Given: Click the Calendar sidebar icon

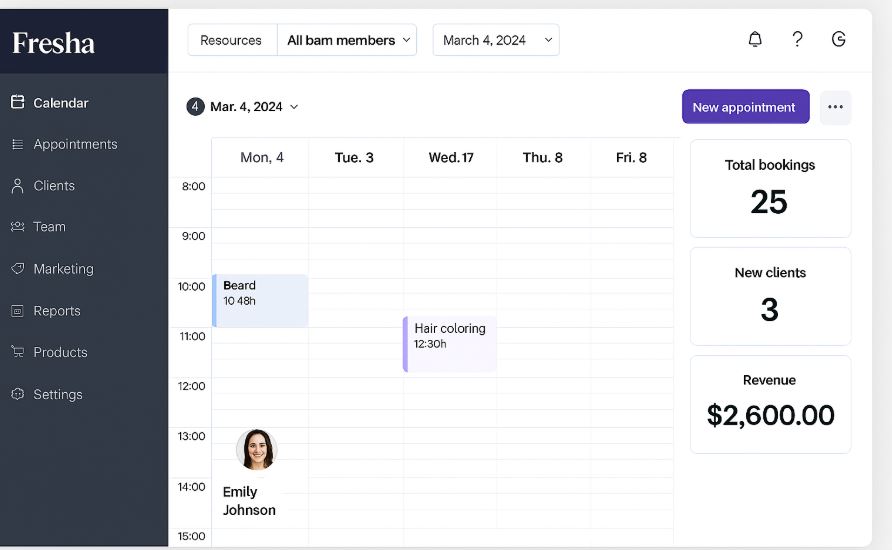Looking at the screenshot, I should [x=18, y=102].
